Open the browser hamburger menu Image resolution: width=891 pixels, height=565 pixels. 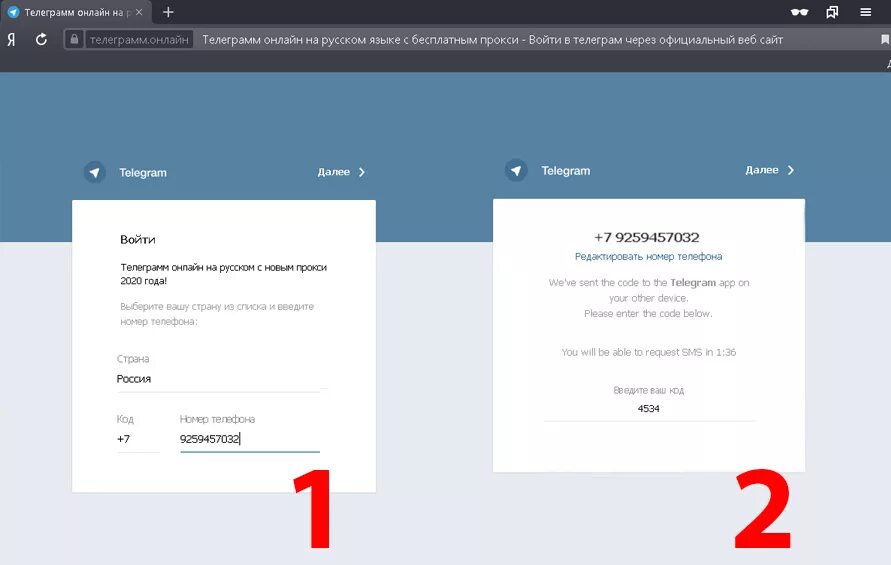pyautogui.click(x=865, y=12)
